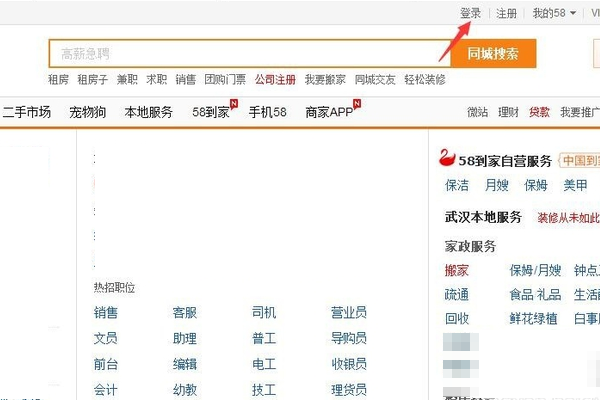This screenshot has height=400, width=600.
Task: Open the 司机 job link
Action: coord(264,313)
